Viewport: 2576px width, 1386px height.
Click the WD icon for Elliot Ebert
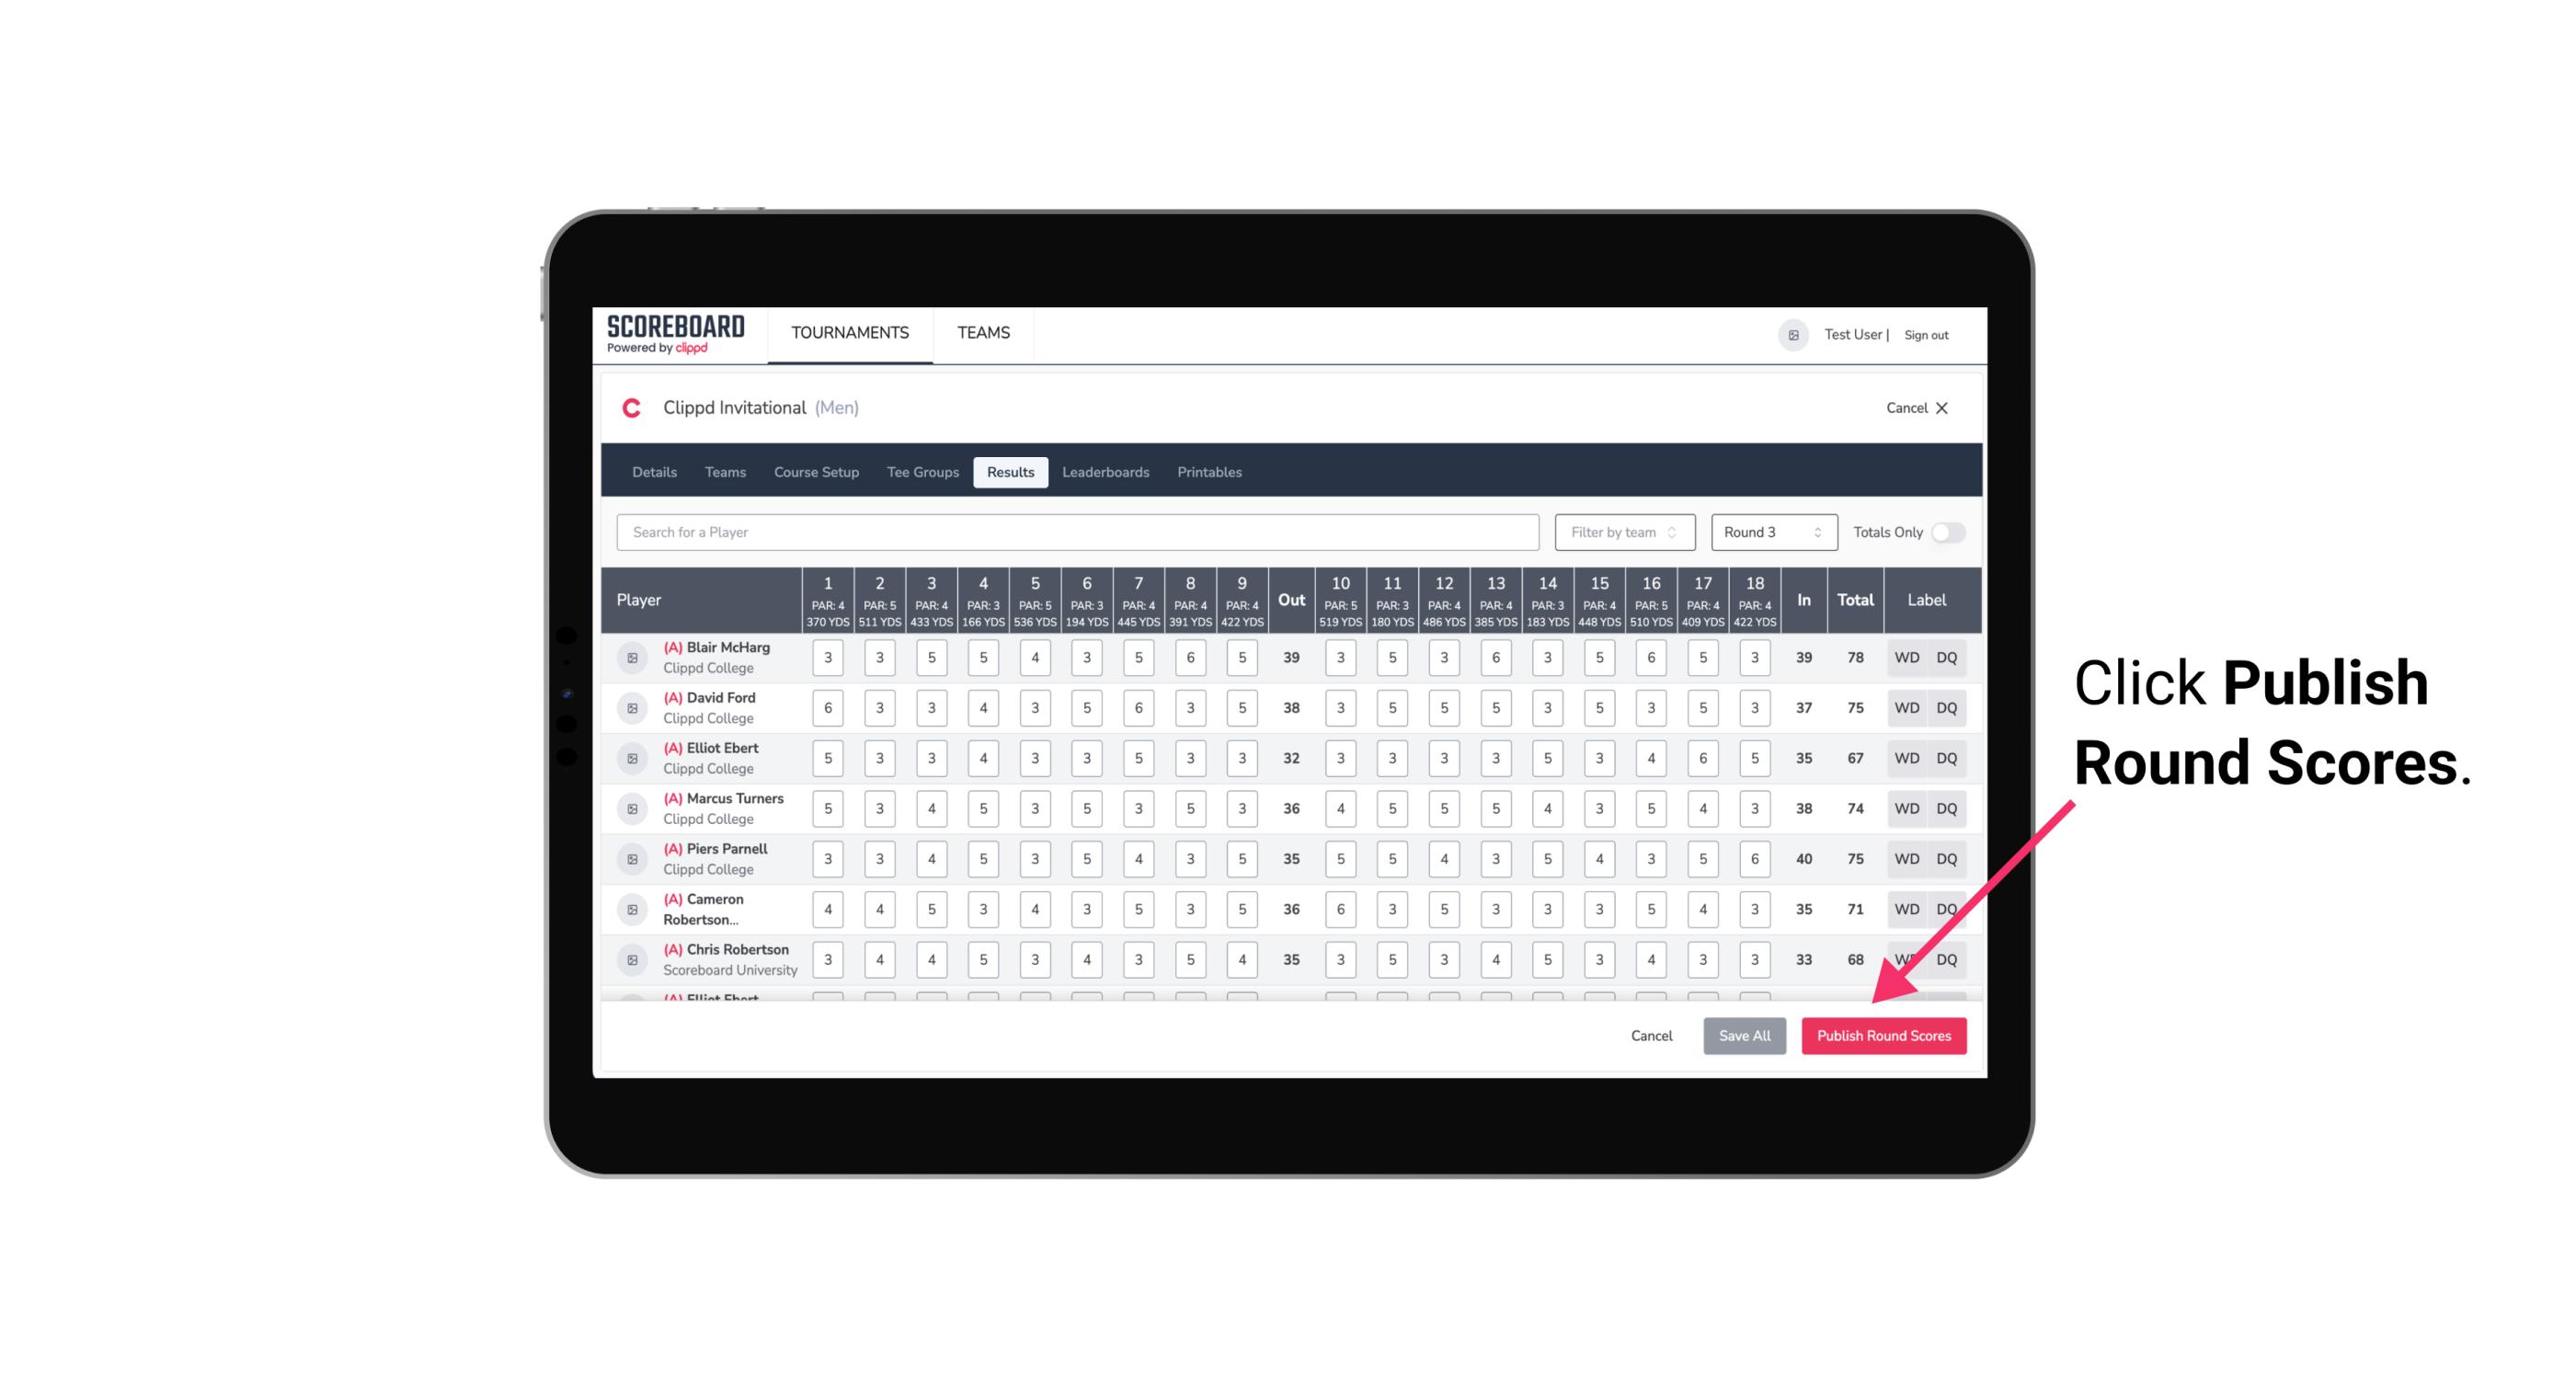point(1906,758)
